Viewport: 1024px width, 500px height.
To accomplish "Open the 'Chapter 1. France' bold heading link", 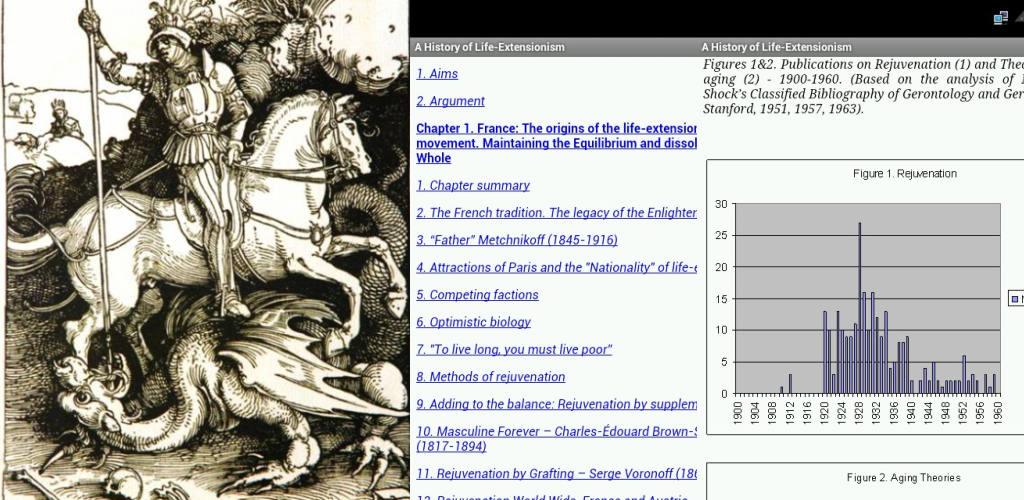I will click(556, 143).
